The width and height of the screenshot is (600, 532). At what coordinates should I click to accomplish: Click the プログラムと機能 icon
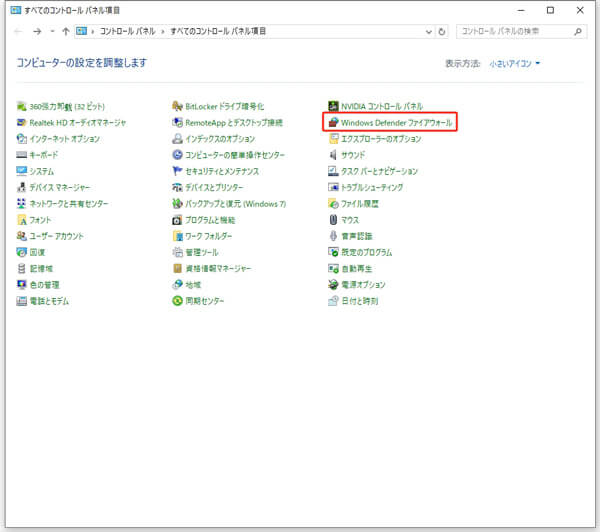[177, 220]
